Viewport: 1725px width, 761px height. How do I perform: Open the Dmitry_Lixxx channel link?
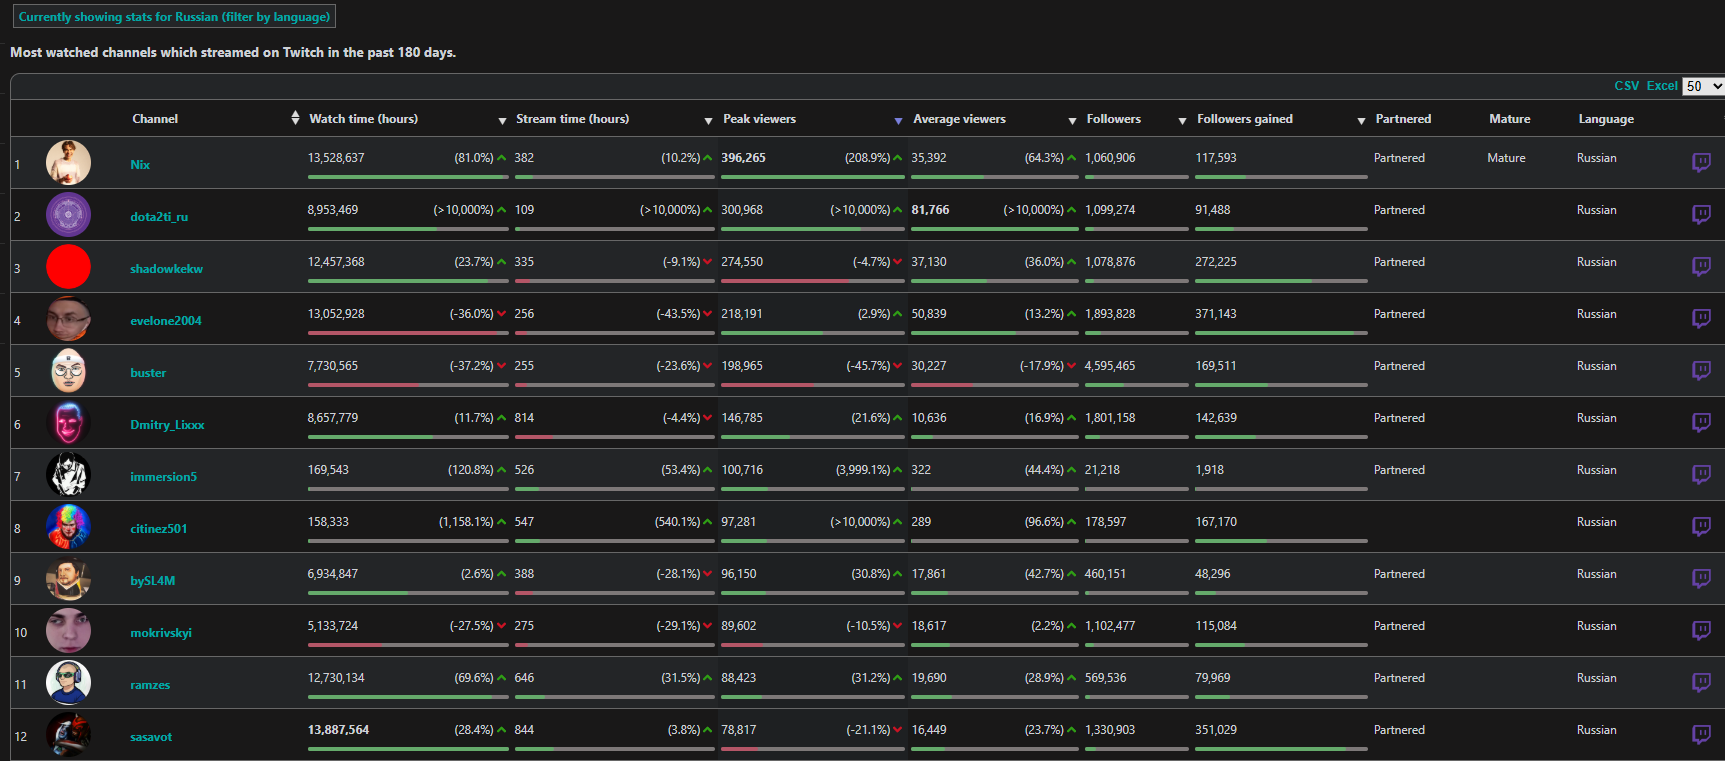pos(167,425)
